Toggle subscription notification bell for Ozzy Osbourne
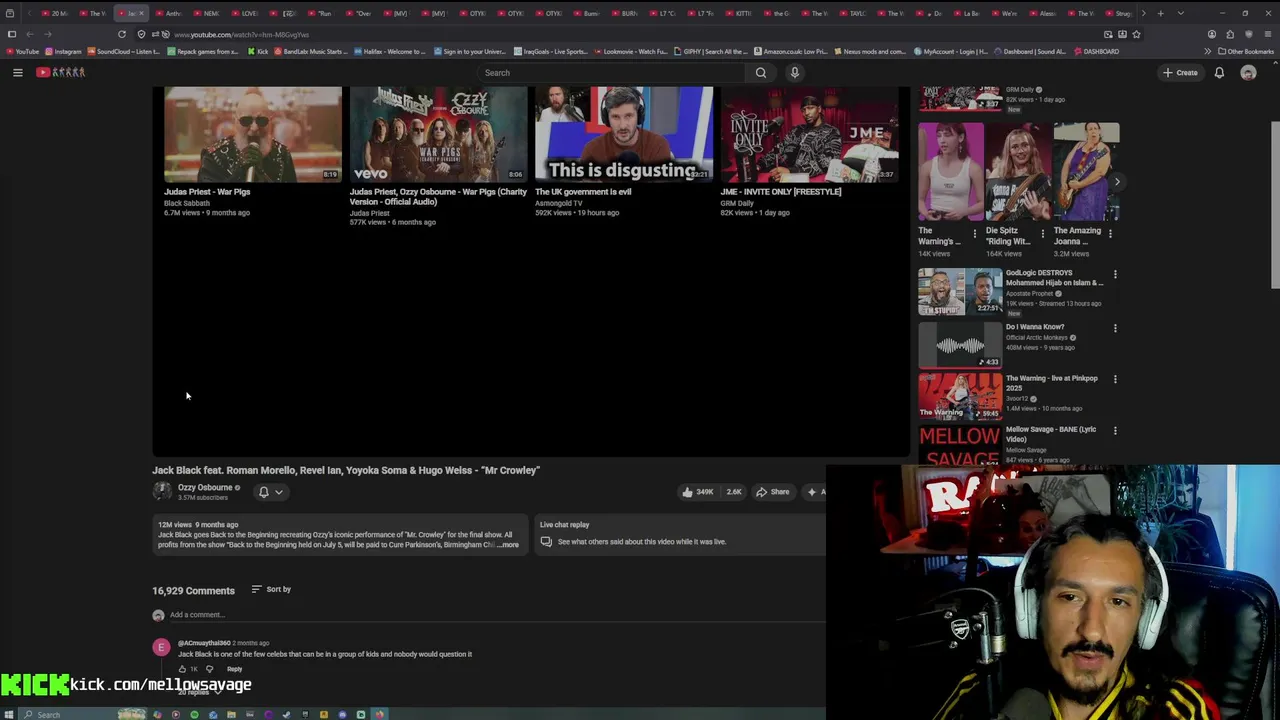The image size is (1280, 720). pos(264,492)
